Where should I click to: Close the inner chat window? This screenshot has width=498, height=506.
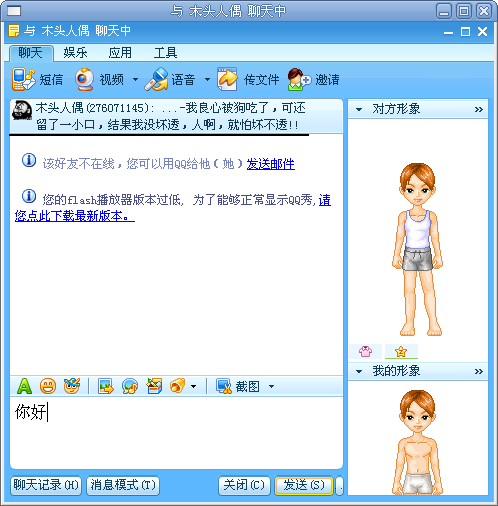point(482,32)
